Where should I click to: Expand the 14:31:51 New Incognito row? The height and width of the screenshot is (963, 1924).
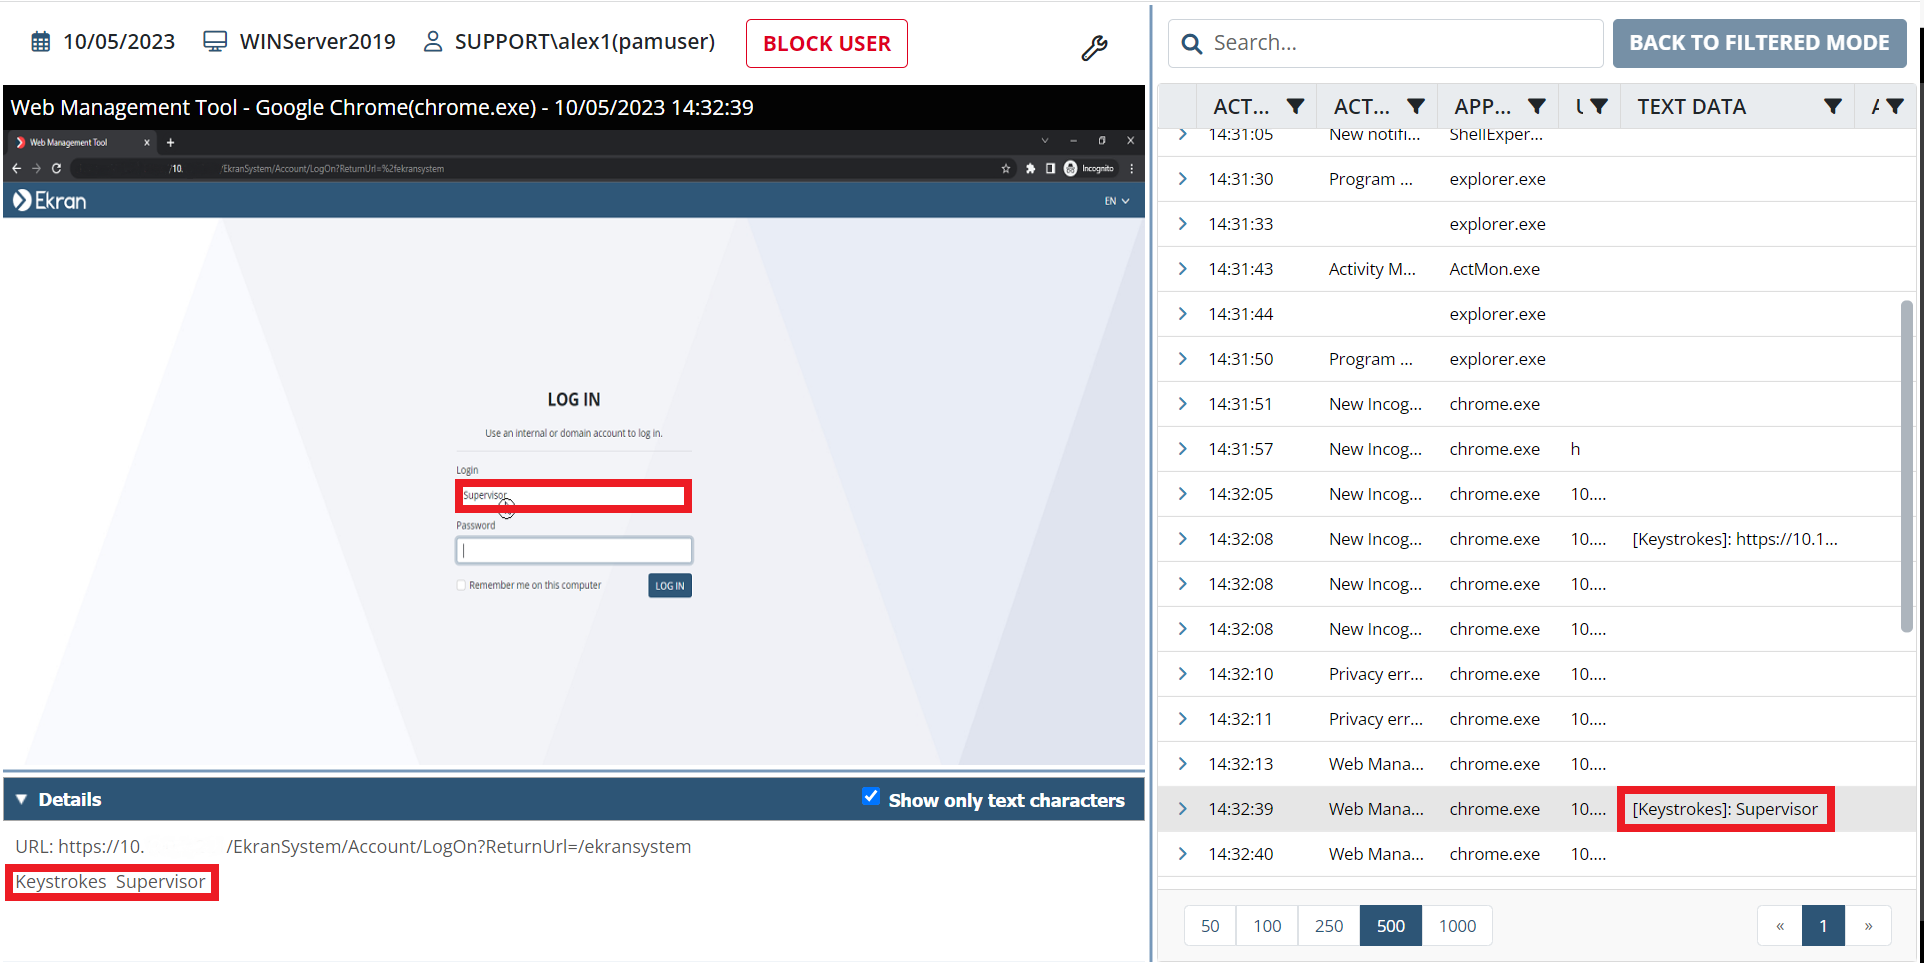(1183, 404)
